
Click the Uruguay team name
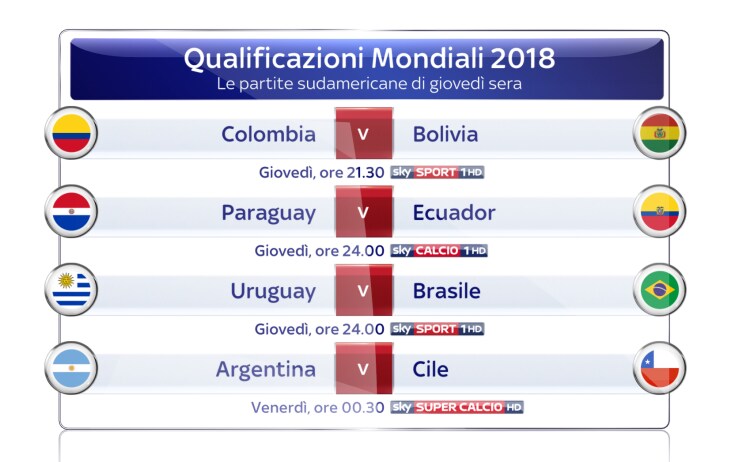tap(273, 292)
